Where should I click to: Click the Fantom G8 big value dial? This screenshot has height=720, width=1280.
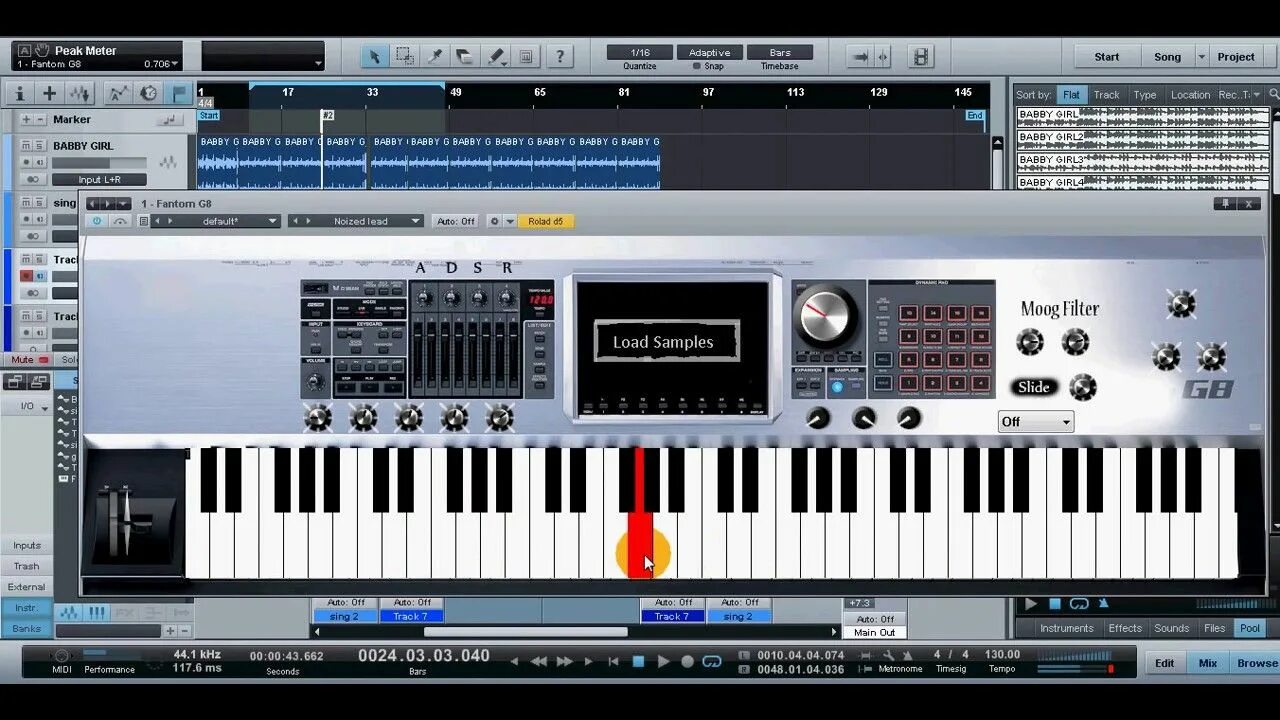pos(826,315)
